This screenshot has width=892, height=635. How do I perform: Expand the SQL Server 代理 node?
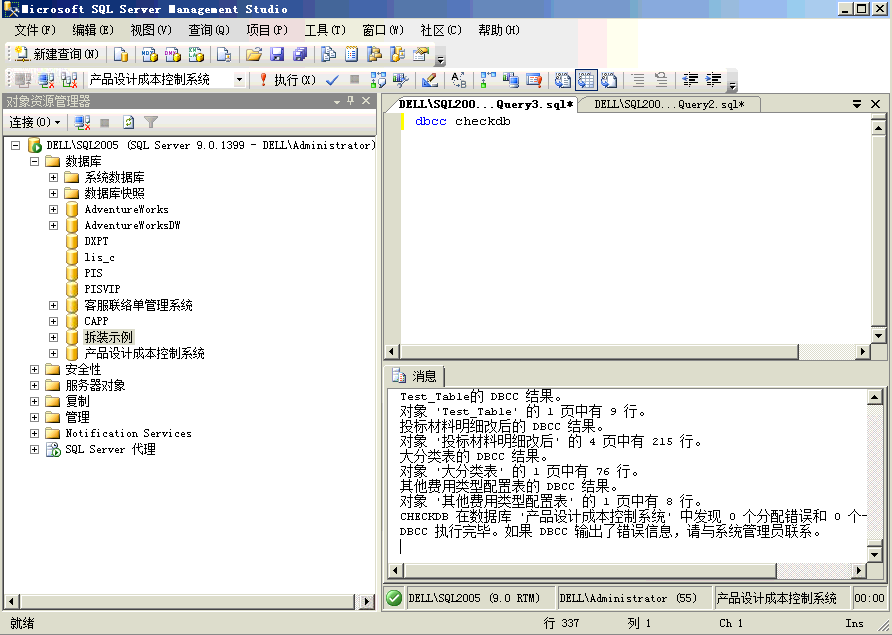click(x=35, y=450)
